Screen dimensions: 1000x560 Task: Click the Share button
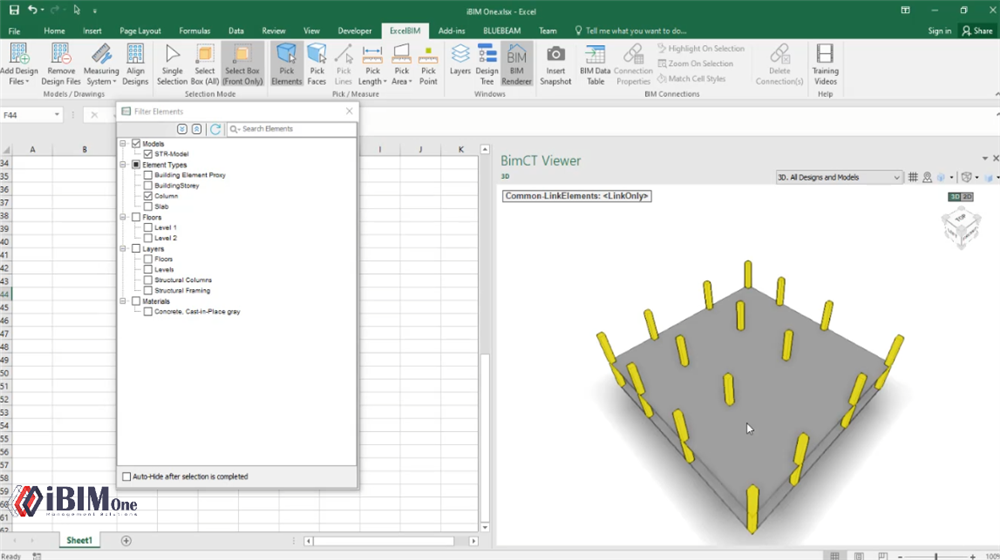pyautogui.click(x=978, y=31)
